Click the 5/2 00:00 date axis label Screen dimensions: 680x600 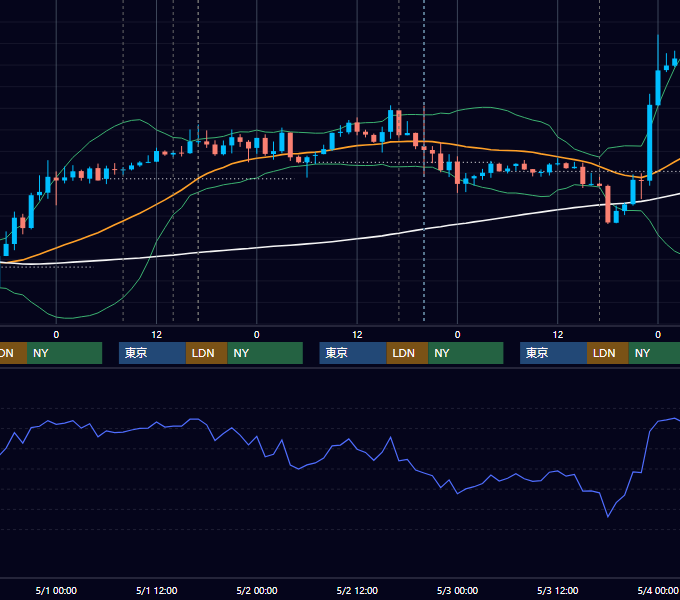tap(257, 590)
